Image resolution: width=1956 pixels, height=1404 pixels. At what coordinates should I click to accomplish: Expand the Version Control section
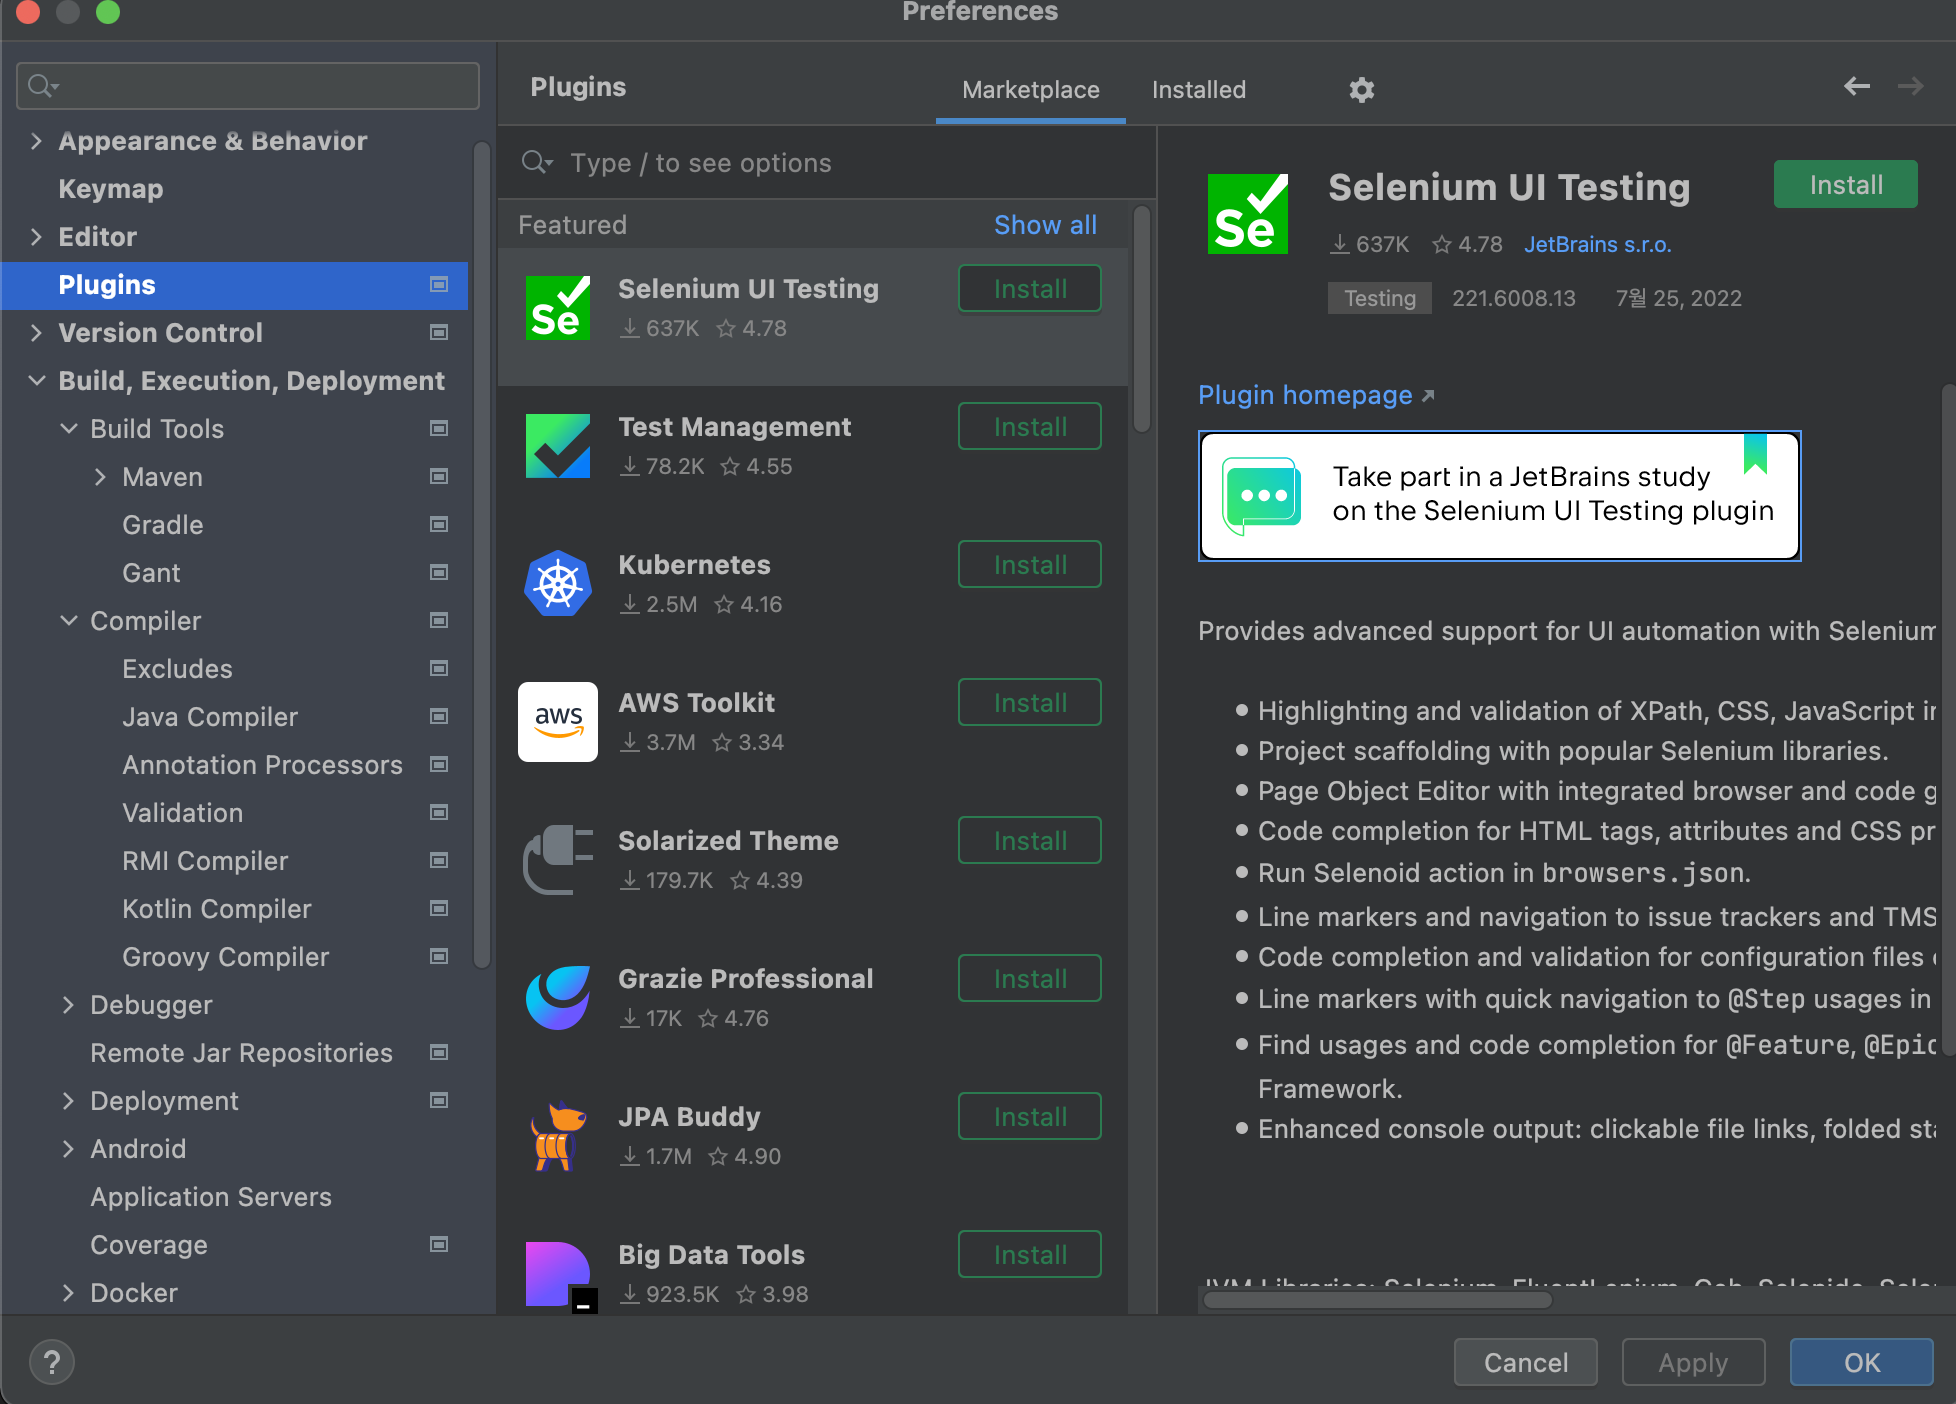(x=36, y=333)
